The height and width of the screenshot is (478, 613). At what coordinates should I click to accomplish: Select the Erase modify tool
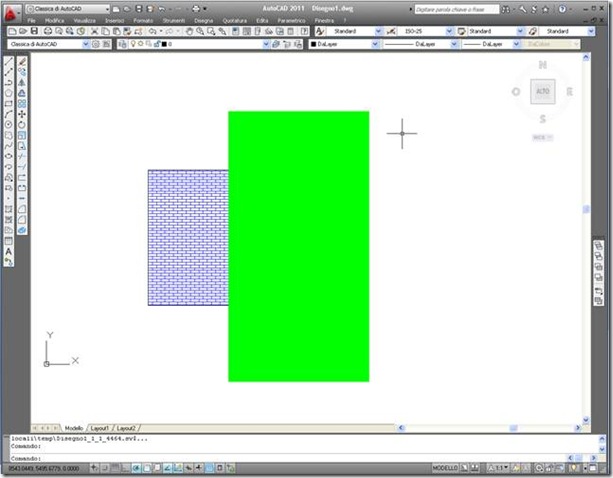(x=22, y=62)
